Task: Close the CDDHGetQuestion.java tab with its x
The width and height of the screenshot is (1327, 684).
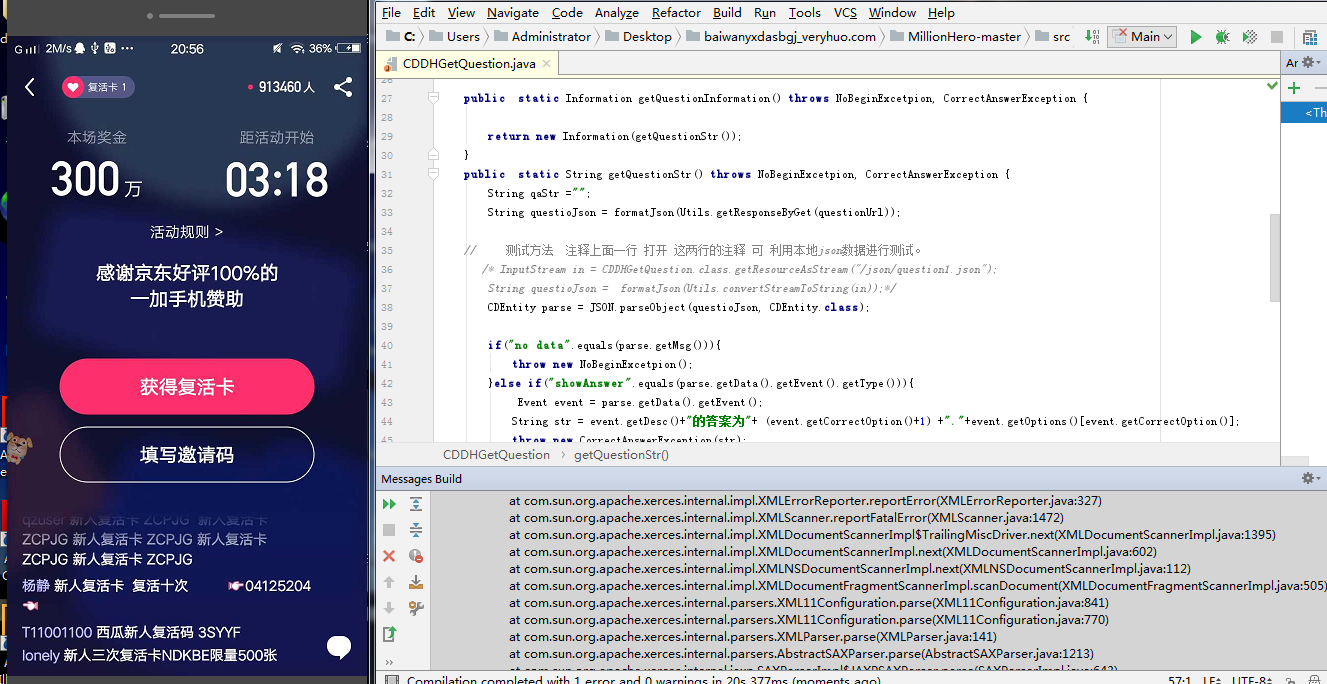Action: pyautogui.click(x=545, y=64)
